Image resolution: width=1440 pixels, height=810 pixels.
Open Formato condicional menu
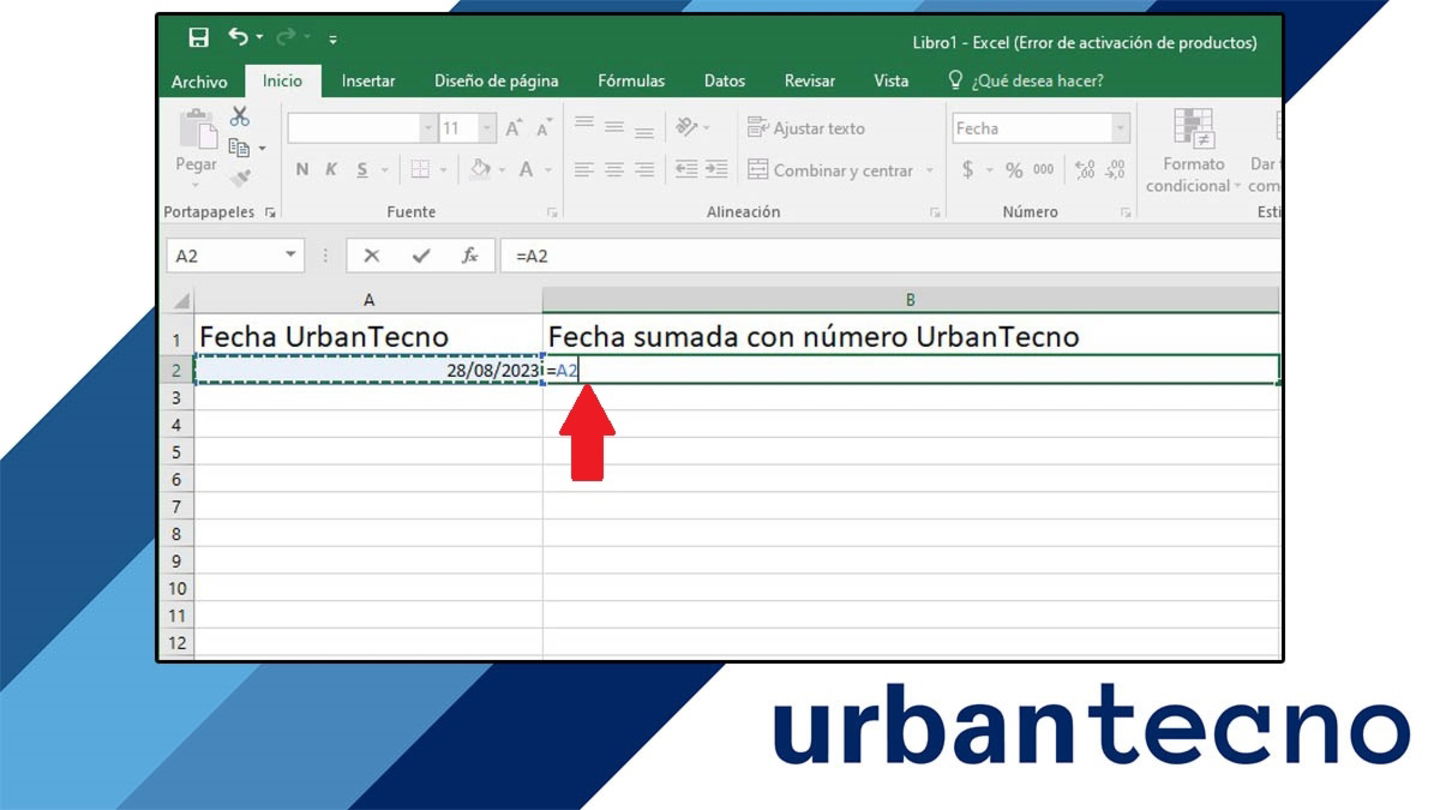coord(1193,152)
